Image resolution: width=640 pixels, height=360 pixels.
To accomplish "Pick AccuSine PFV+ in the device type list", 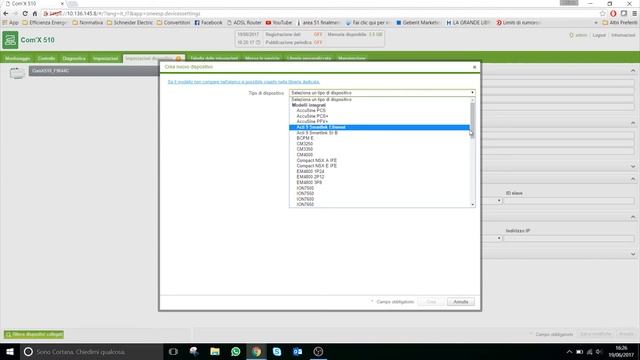I will point(379,122).
